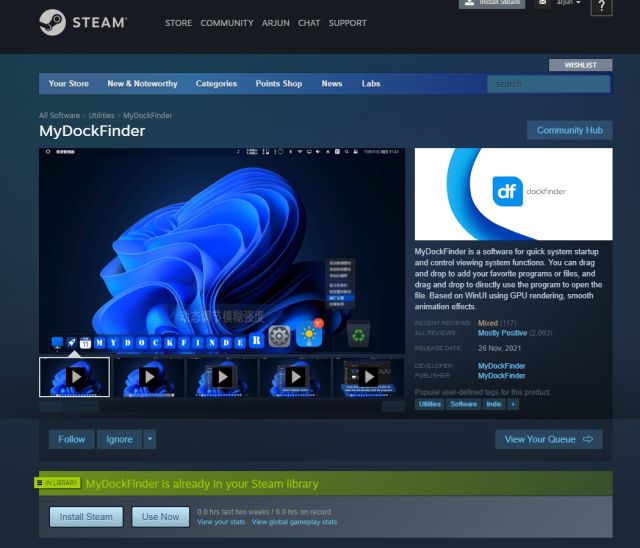Open the Community Hub button
The height and width of the screenshot is (548, 640).
click(x=569, y=130)
